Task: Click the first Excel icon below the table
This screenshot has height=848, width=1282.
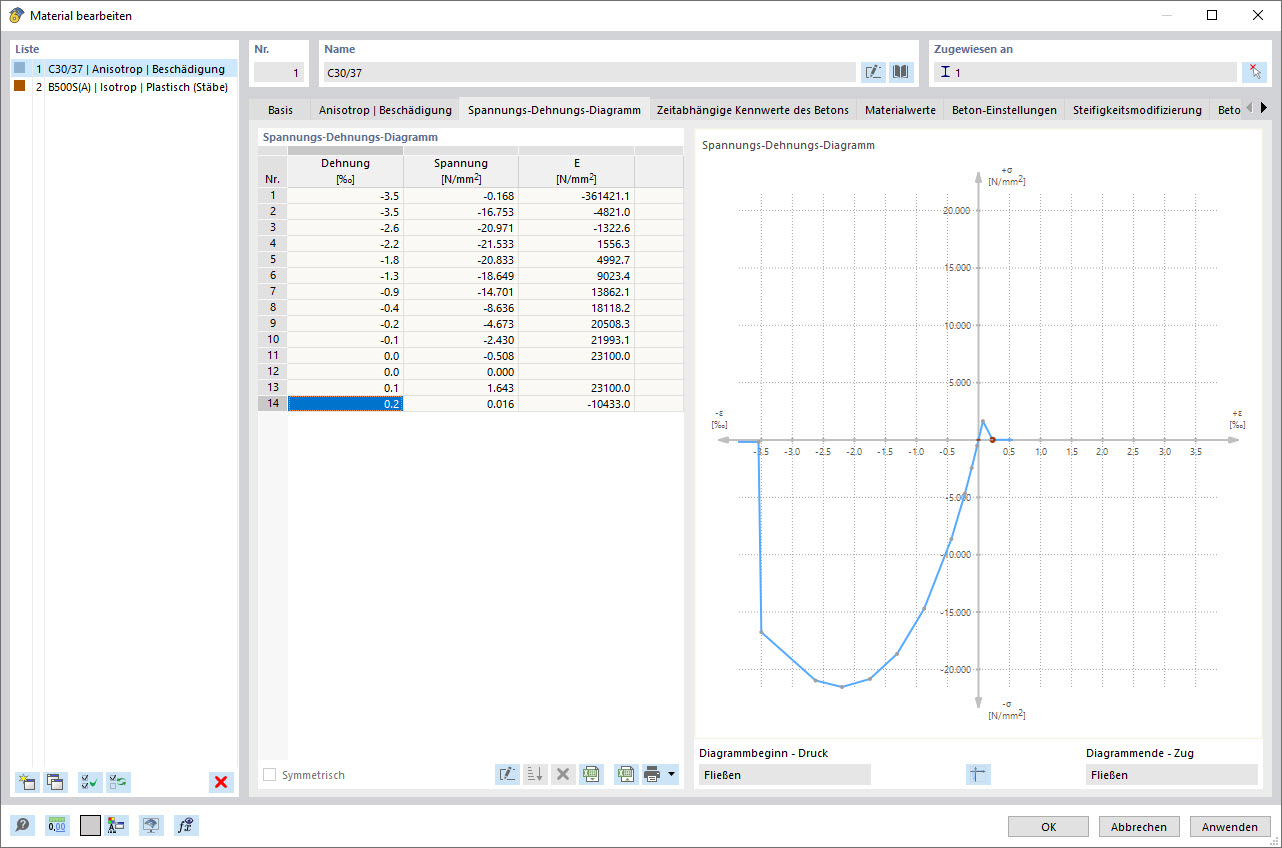Action: coord(591,773)
